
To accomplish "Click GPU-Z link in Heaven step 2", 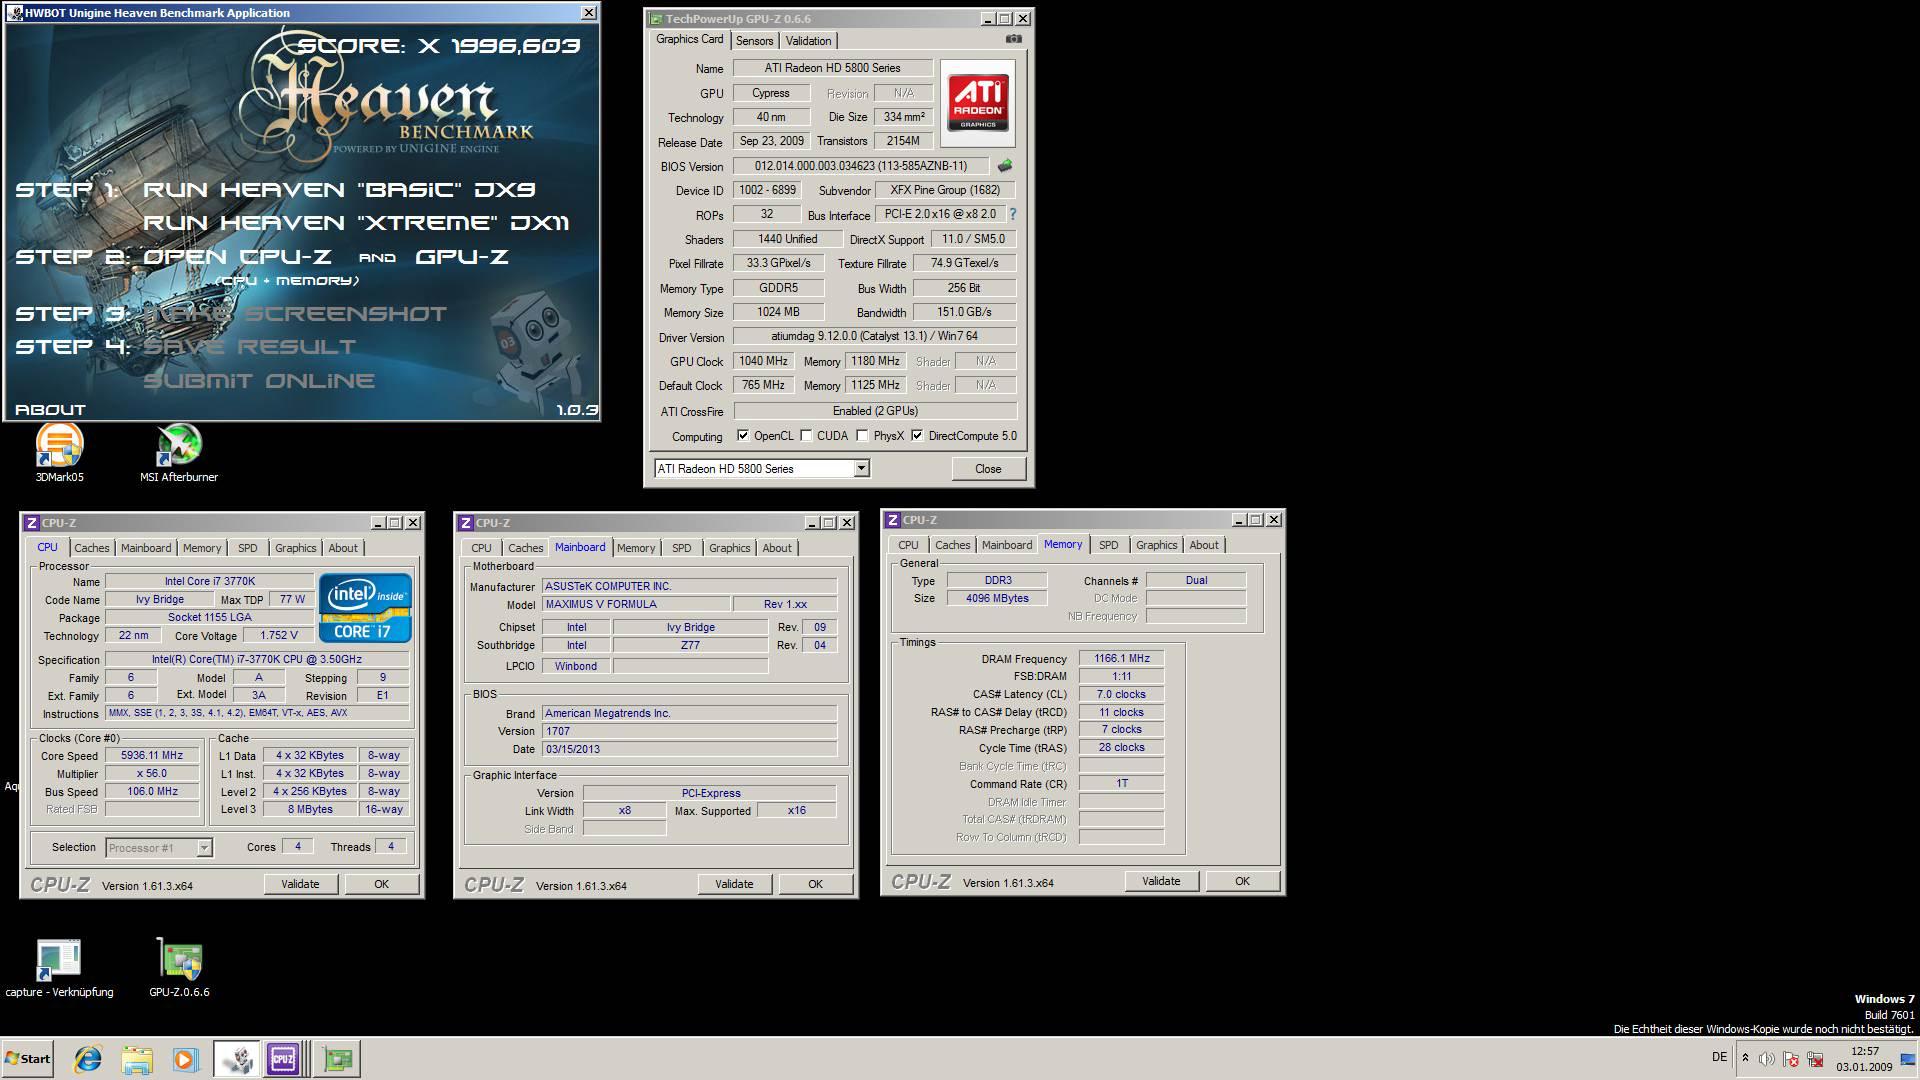I will pyautogui.click(x=462, y=257).
